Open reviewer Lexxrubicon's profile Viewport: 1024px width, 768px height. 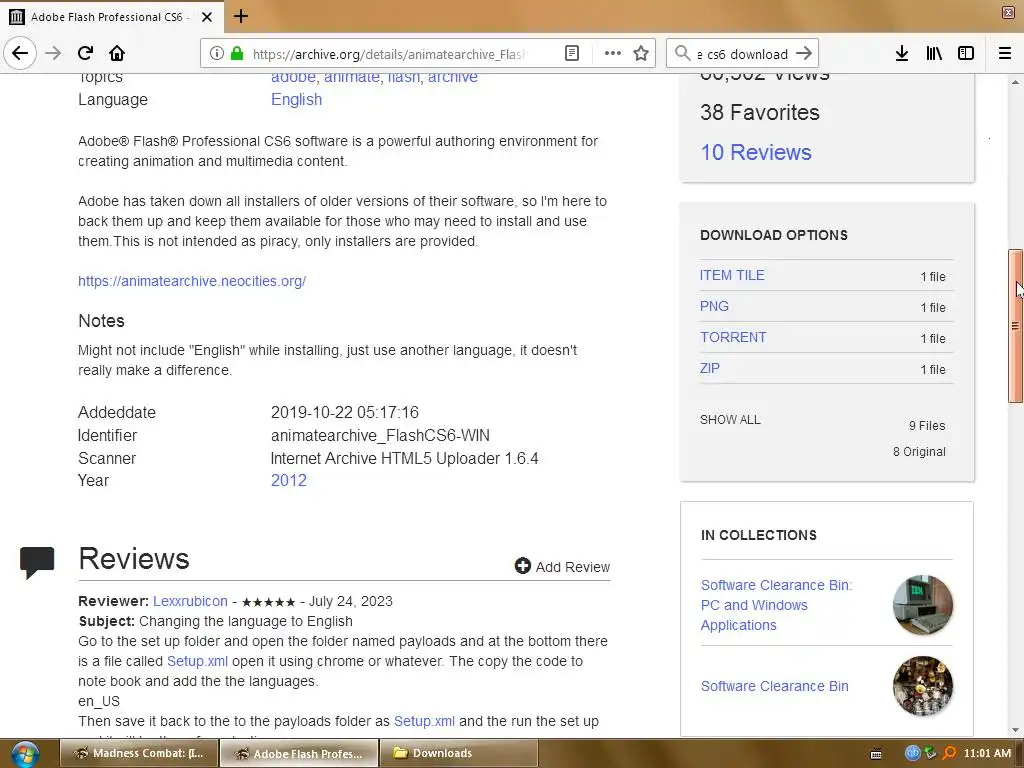coord(190,601)
